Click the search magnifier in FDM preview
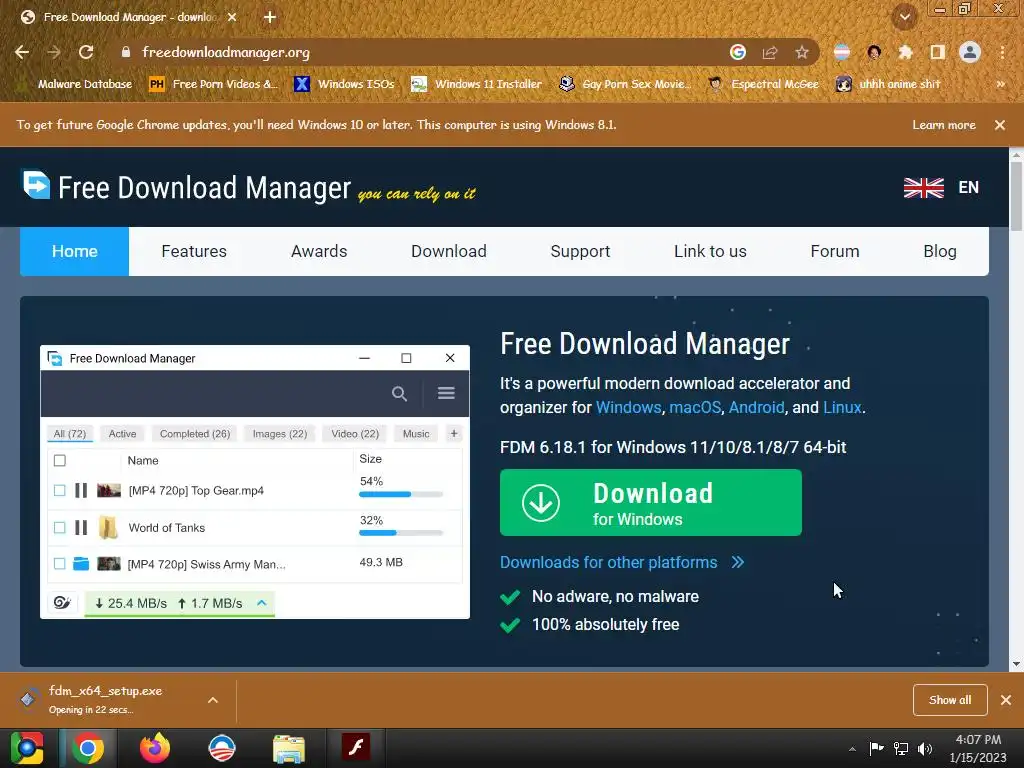The height and width of the screenshot is (768, 1024). tap(399, 393)
